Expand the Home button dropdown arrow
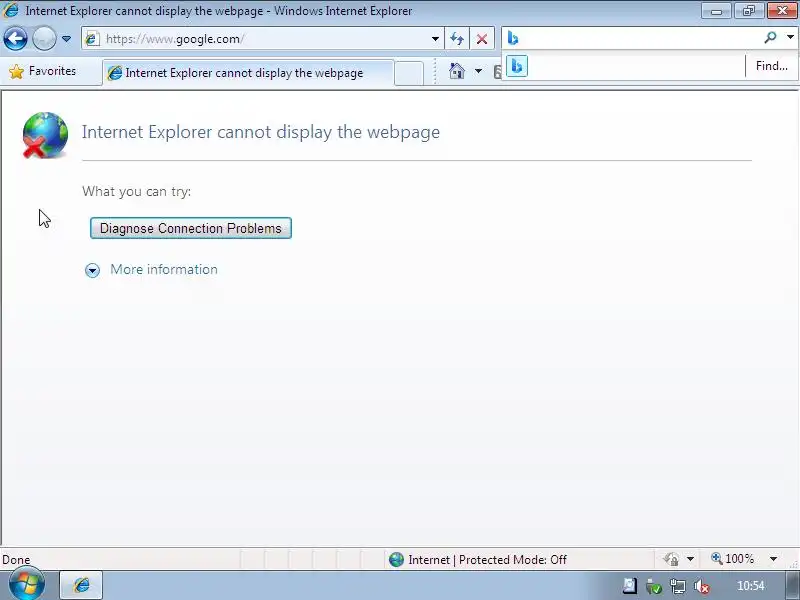Screen dimensions: 800x600 [478, 71]
